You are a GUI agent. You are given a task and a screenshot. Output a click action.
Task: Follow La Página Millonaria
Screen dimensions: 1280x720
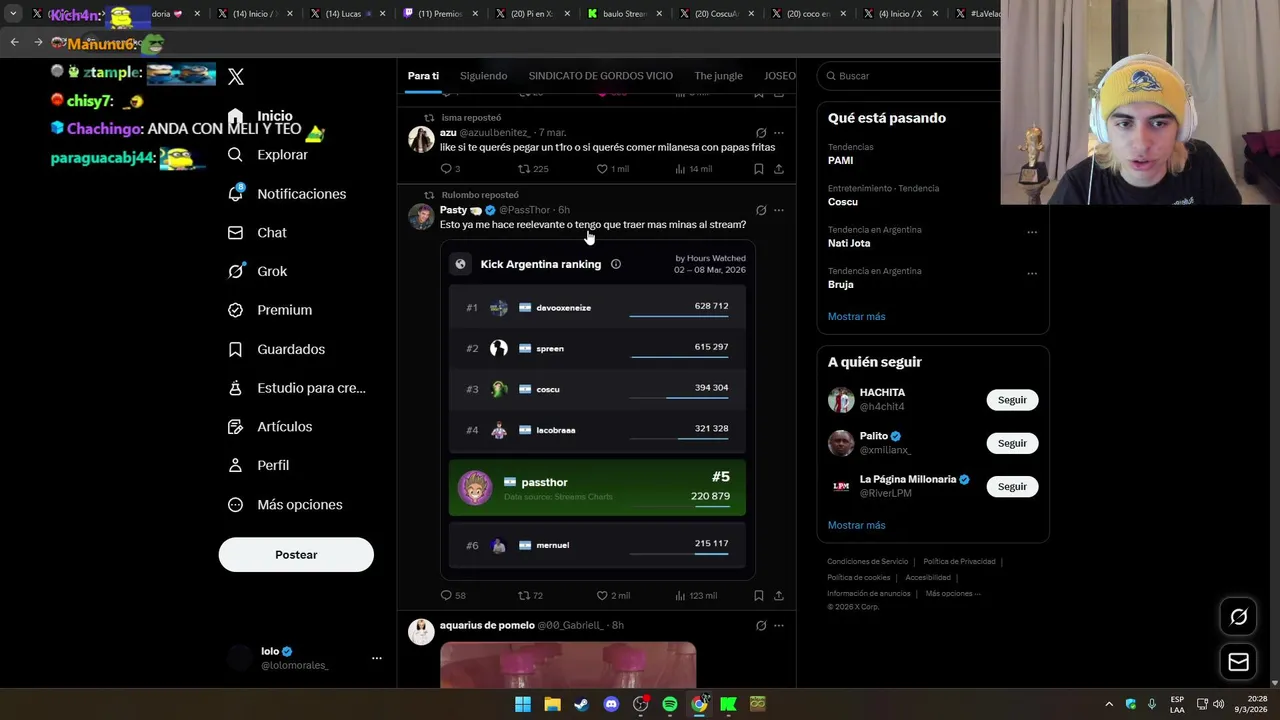pos(1012,486)
